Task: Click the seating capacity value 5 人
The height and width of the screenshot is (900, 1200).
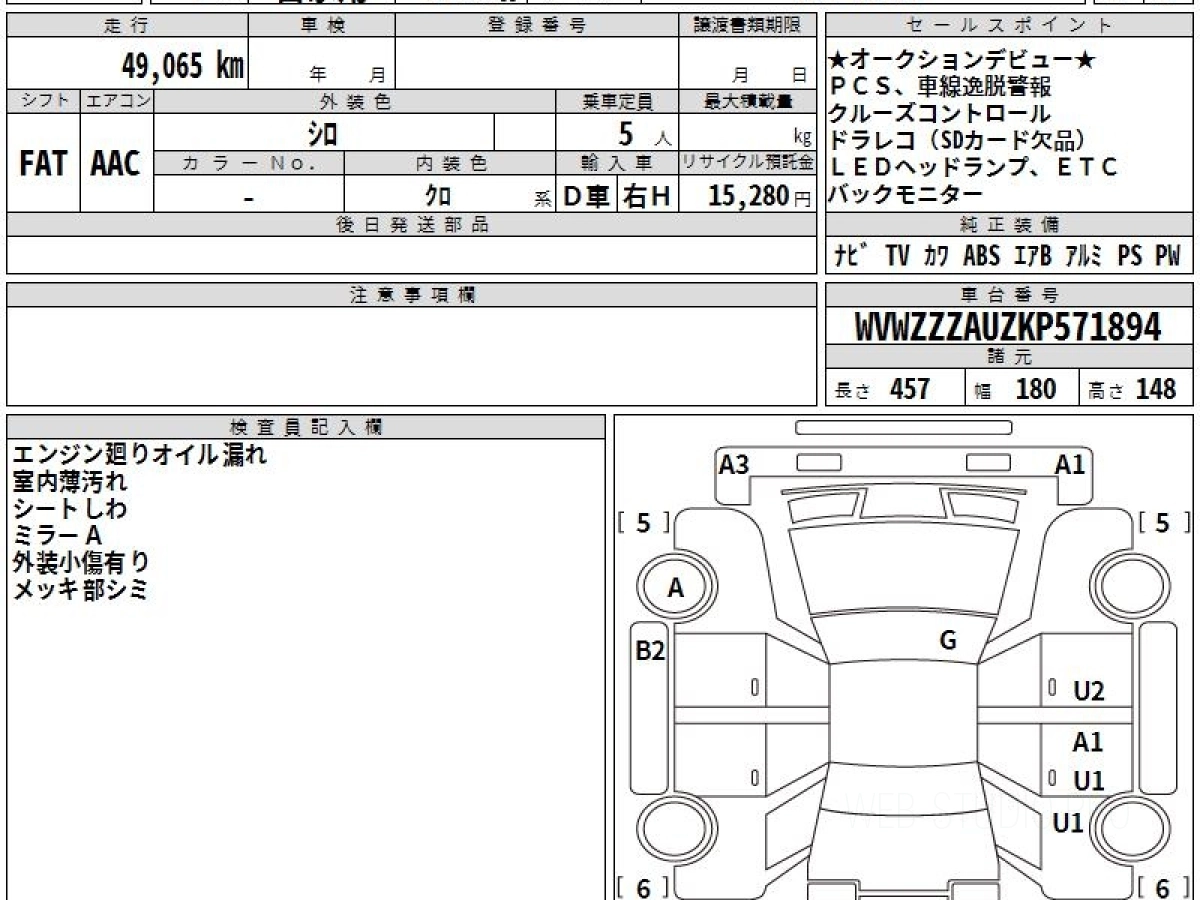Action: tap(644, 133)
